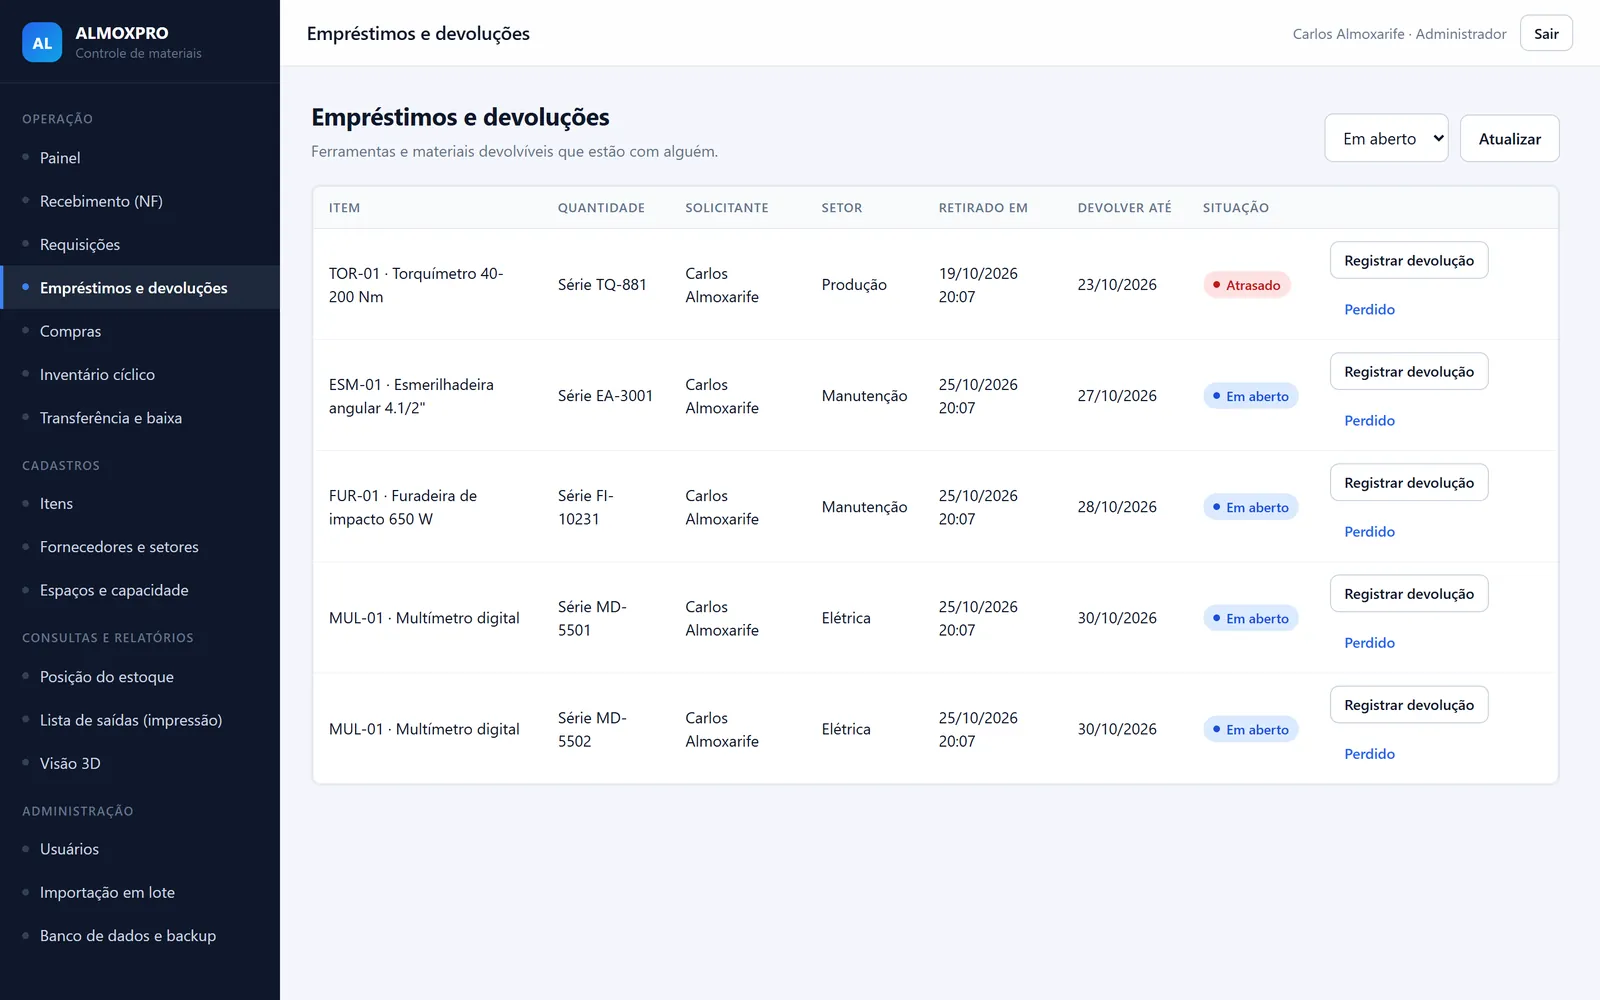1600x1000 pixels.
Task: Click the 19/10/2026 20:07 withdrawal date
Action: click(x=978, y=285)
